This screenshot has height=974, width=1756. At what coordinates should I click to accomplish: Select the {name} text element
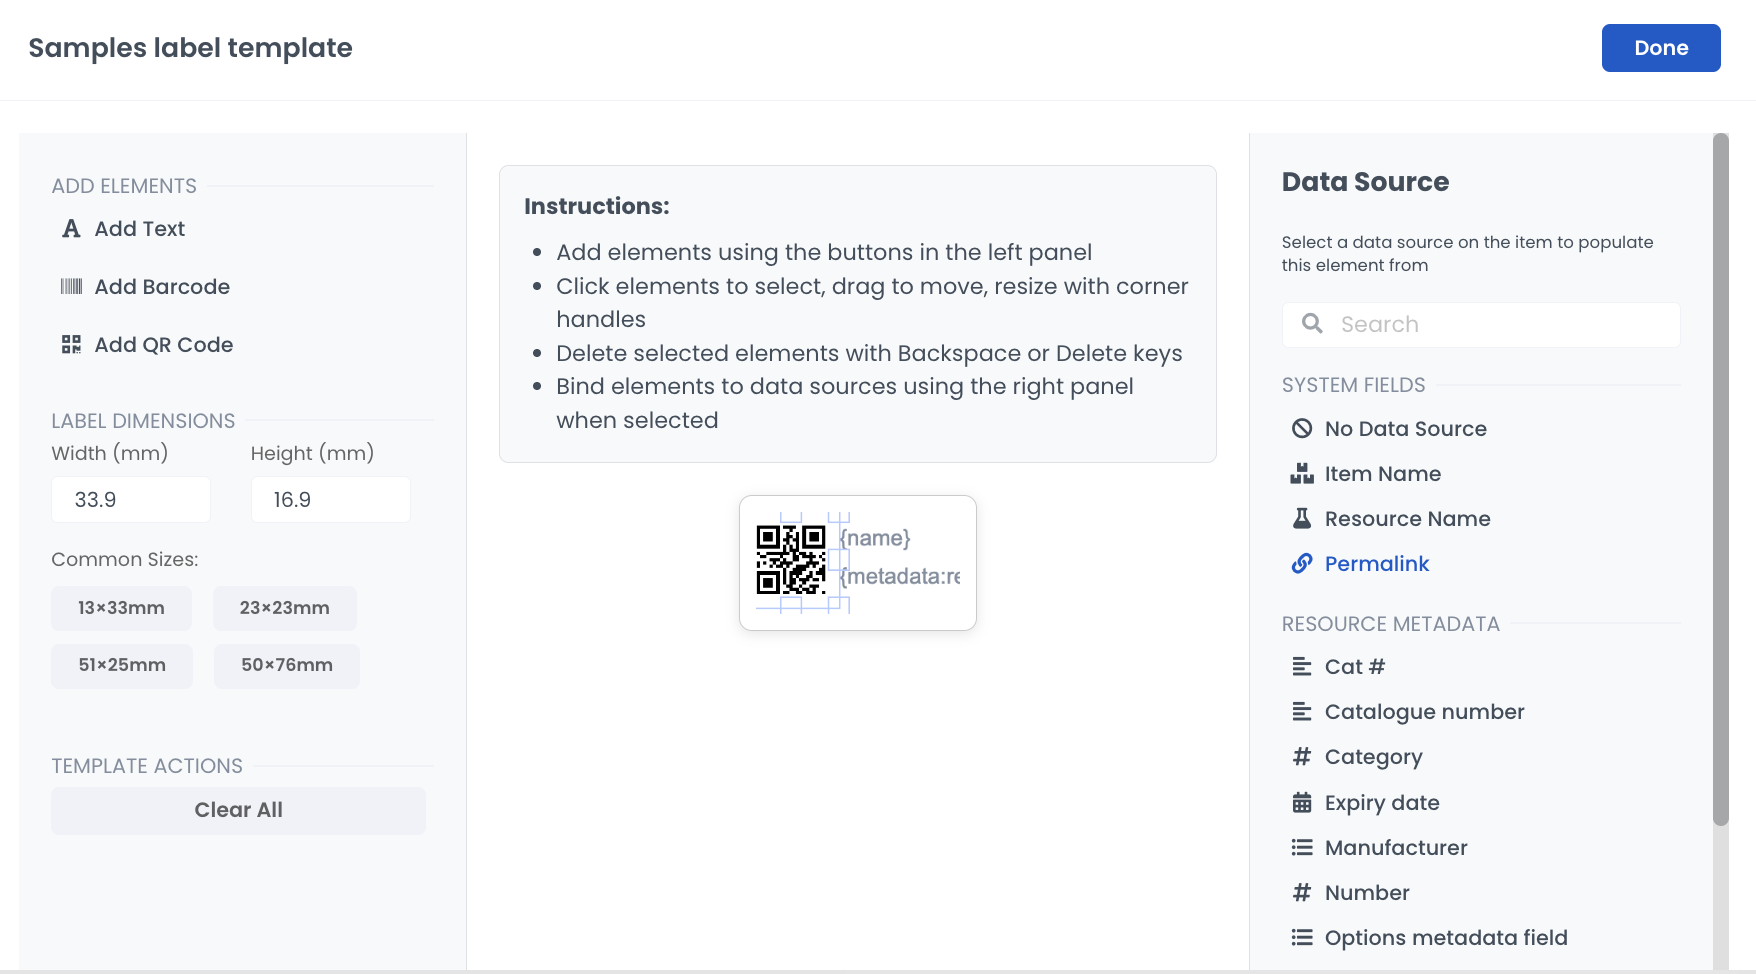tap(876, 538)
